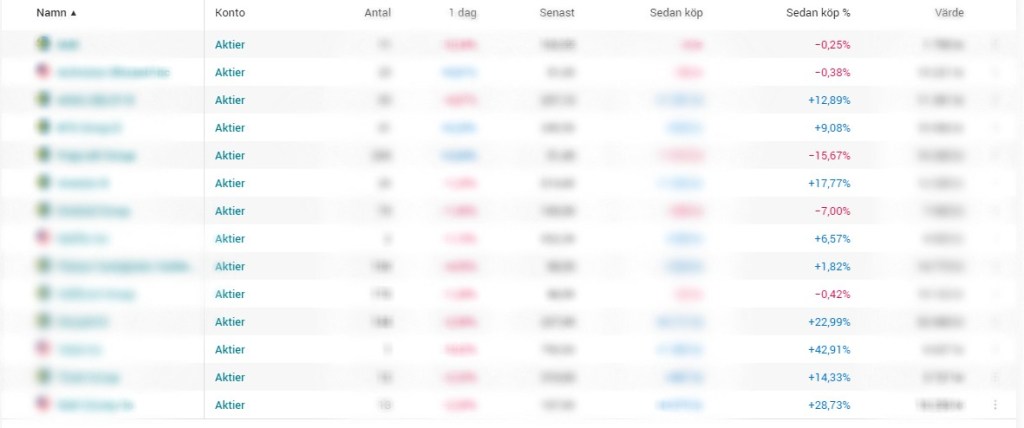Open row options for the +22,99% row
1024x428 pixels.
995,322
